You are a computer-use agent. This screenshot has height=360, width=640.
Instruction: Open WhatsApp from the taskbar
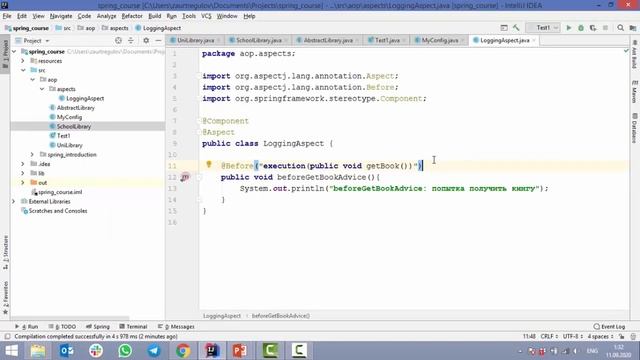click(125, 351)
